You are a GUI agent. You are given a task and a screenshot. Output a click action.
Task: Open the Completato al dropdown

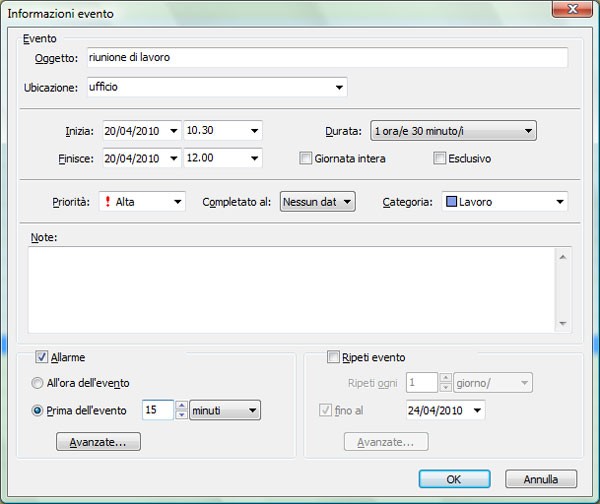pos(347,202)
